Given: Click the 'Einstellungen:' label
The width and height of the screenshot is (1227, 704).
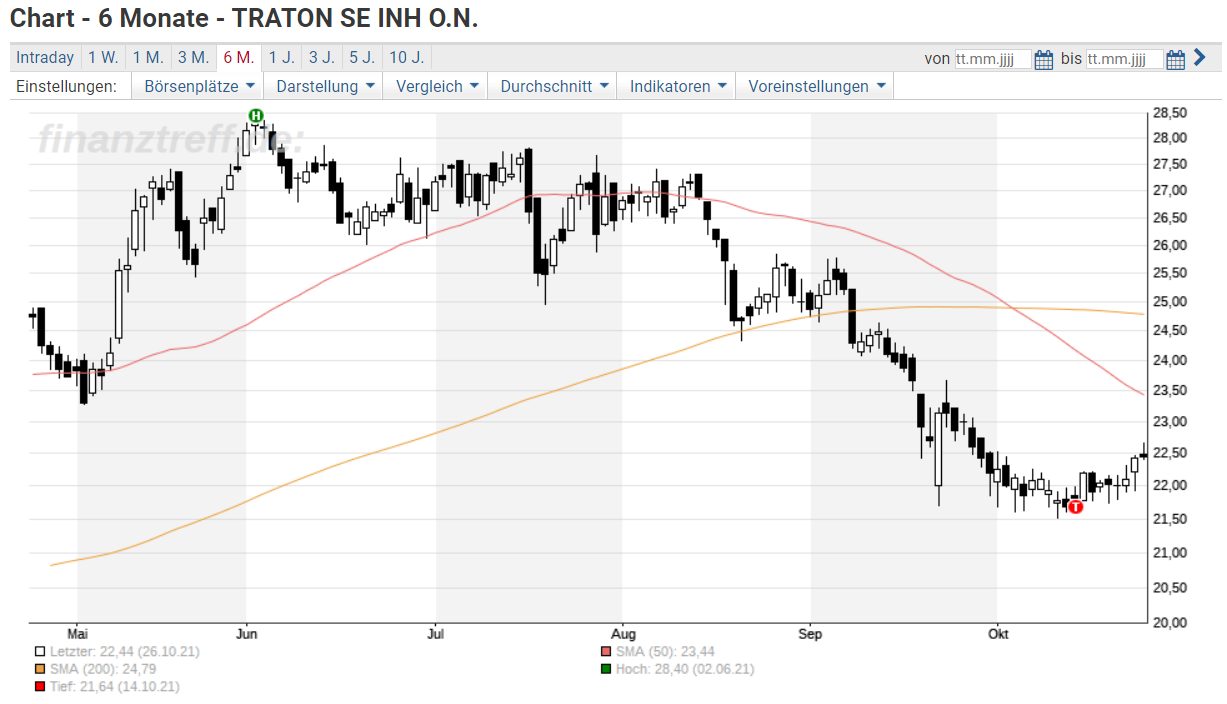Looking at the screenshot, I should [x=67, y=86].
